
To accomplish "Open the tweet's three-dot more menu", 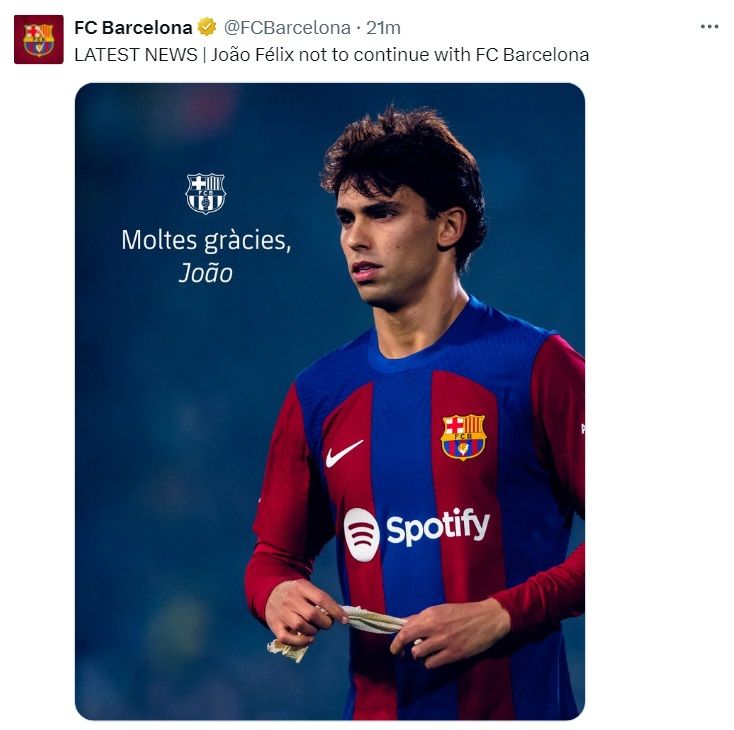I will coord(709,27).
